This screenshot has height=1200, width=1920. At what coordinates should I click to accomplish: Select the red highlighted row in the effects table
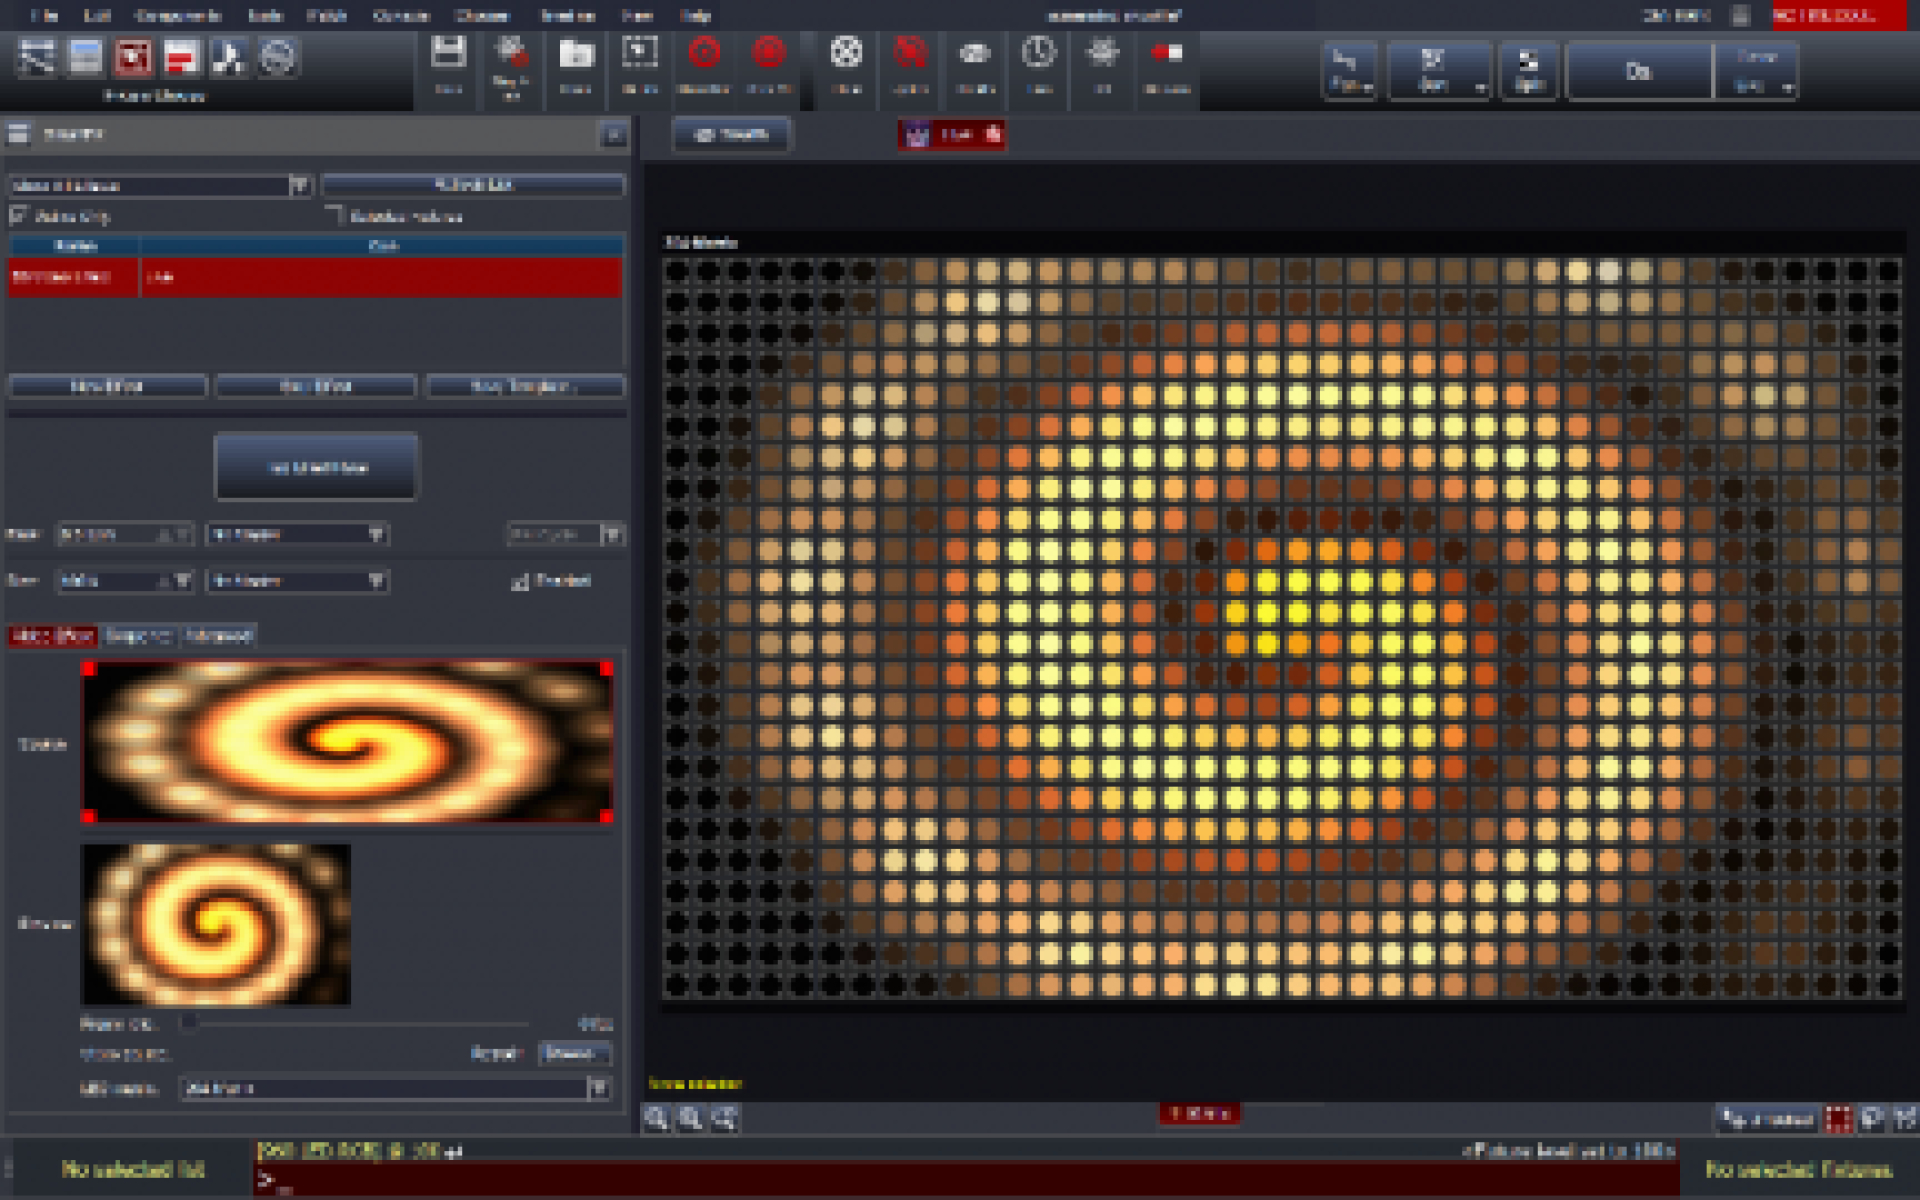(x=315, y=277)
